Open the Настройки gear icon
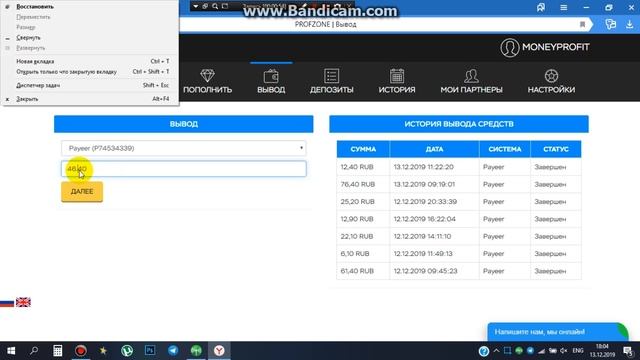Screen dimensions: 640x360 coord(551,76)
